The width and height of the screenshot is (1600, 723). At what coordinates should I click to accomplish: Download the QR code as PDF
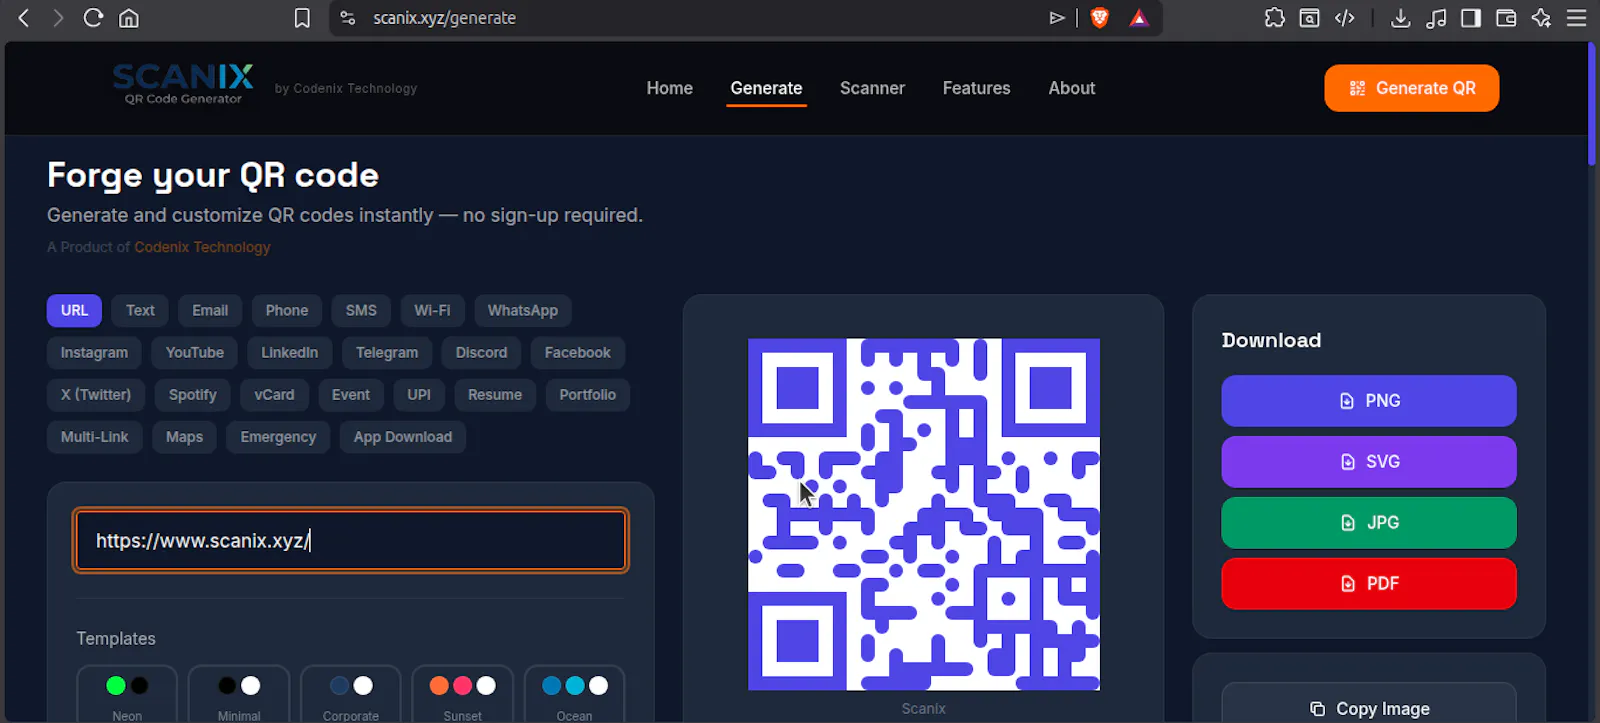1368,584
